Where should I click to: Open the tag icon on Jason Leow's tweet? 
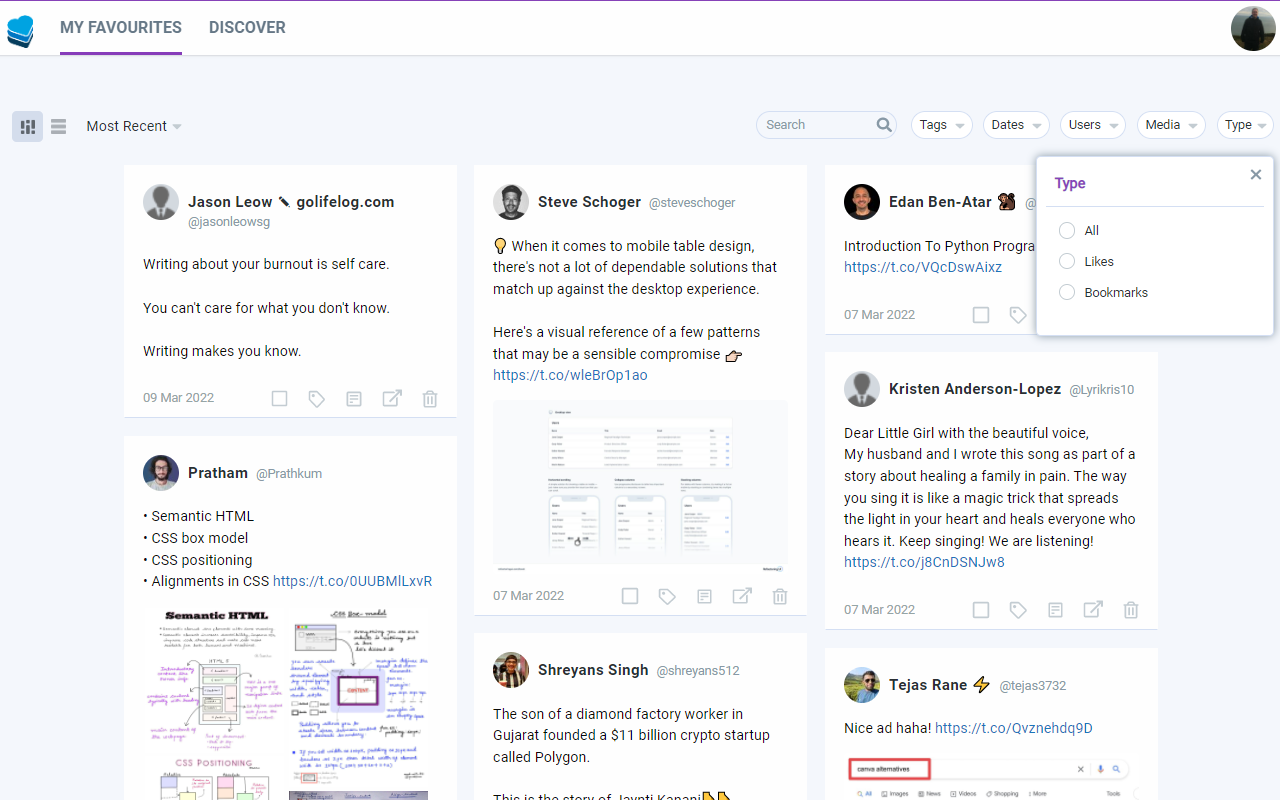click(316, 398)
